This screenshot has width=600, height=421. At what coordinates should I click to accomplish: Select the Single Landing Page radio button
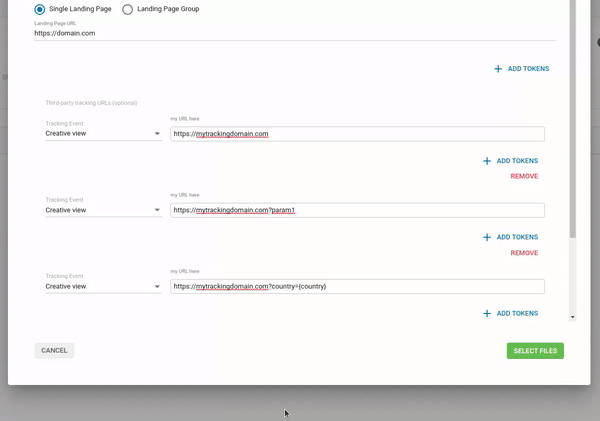click(40, 10)
